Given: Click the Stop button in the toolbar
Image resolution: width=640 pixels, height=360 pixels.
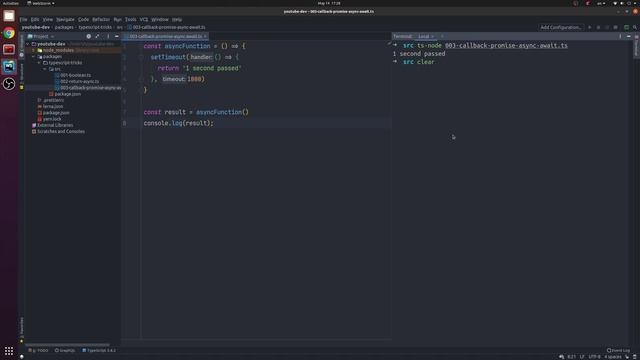Looking at the screenshot, I should pos(616,27).
